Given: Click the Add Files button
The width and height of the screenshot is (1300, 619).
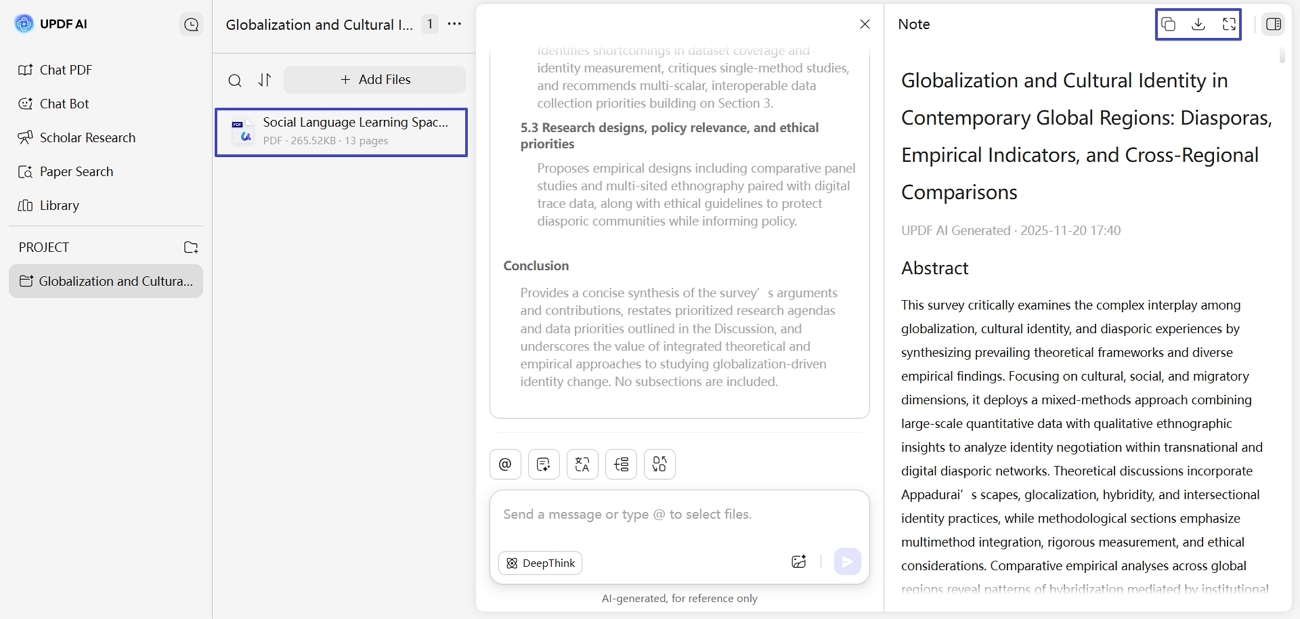Looking at the screenshot, I should pyautogui.click(x=374, y=79).
